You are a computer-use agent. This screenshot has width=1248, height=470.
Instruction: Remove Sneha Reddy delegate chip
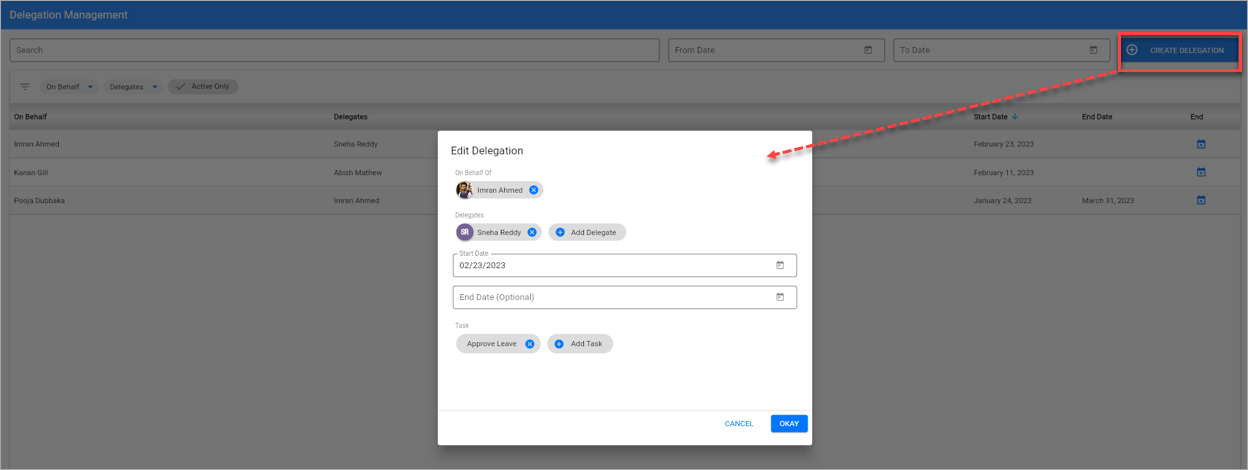(x=532, y=232)
